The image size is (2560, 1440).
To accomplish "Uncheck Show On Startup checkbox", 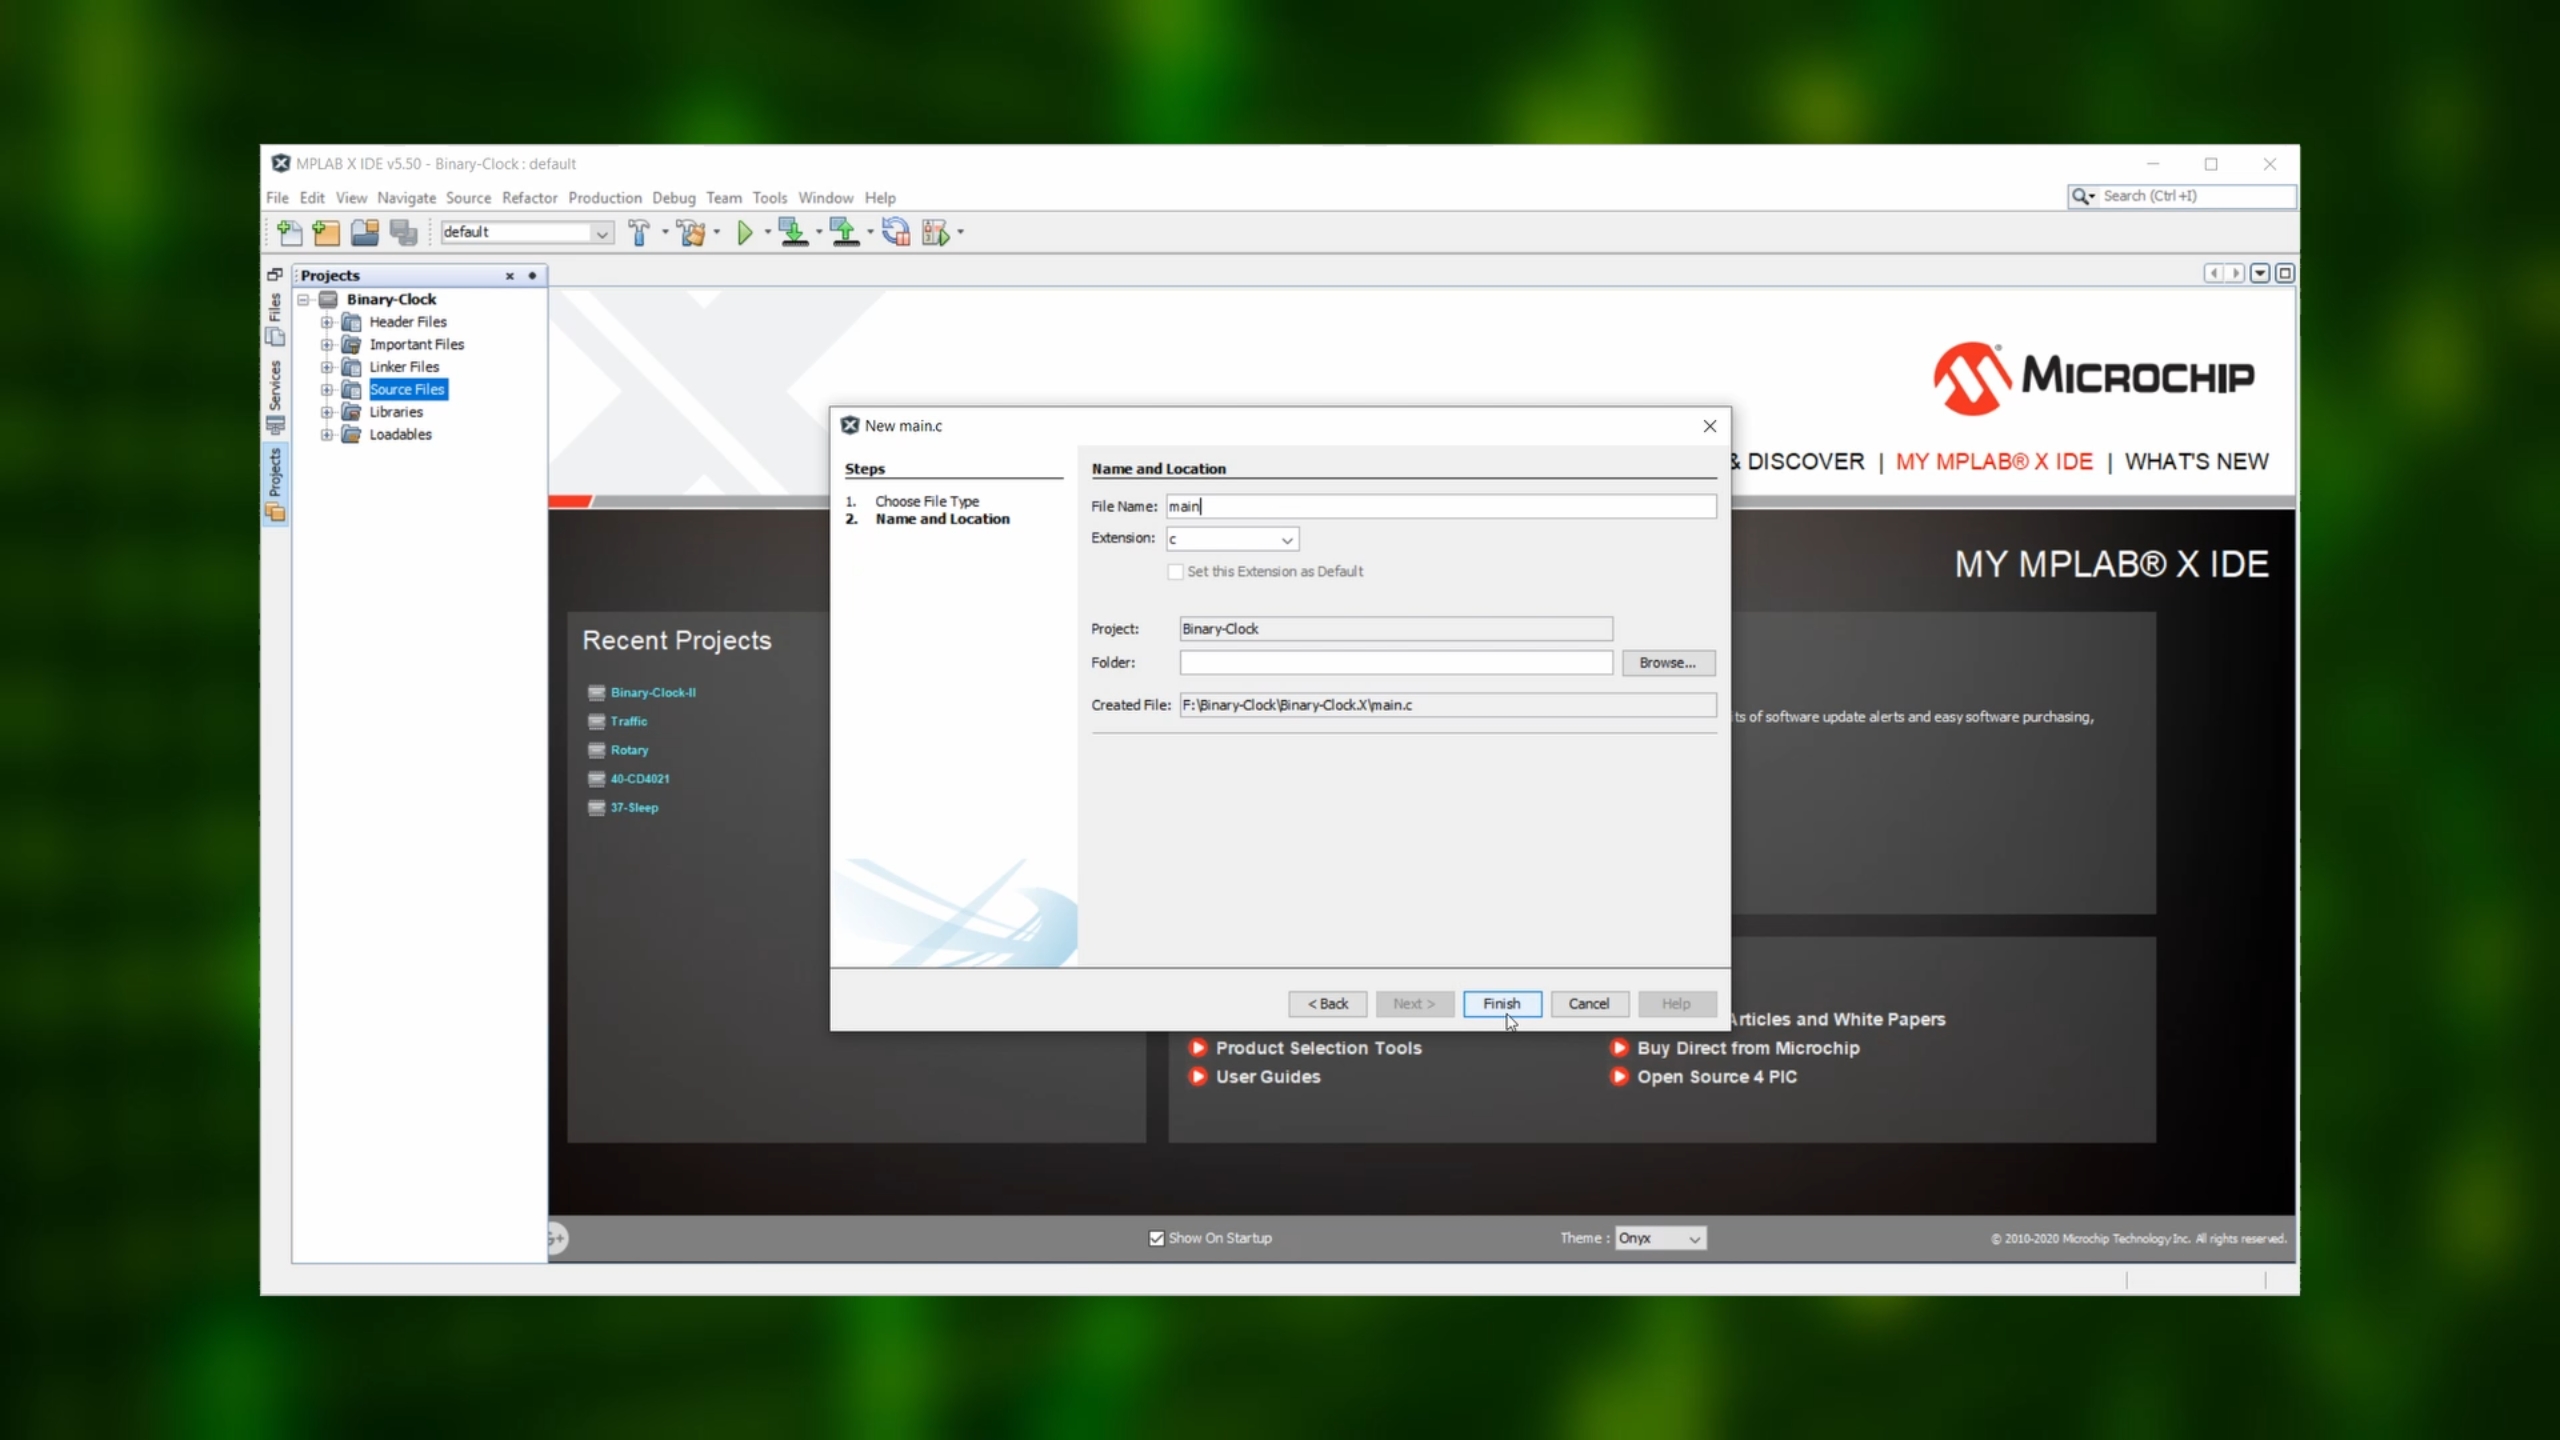I will (1157, 1238).
